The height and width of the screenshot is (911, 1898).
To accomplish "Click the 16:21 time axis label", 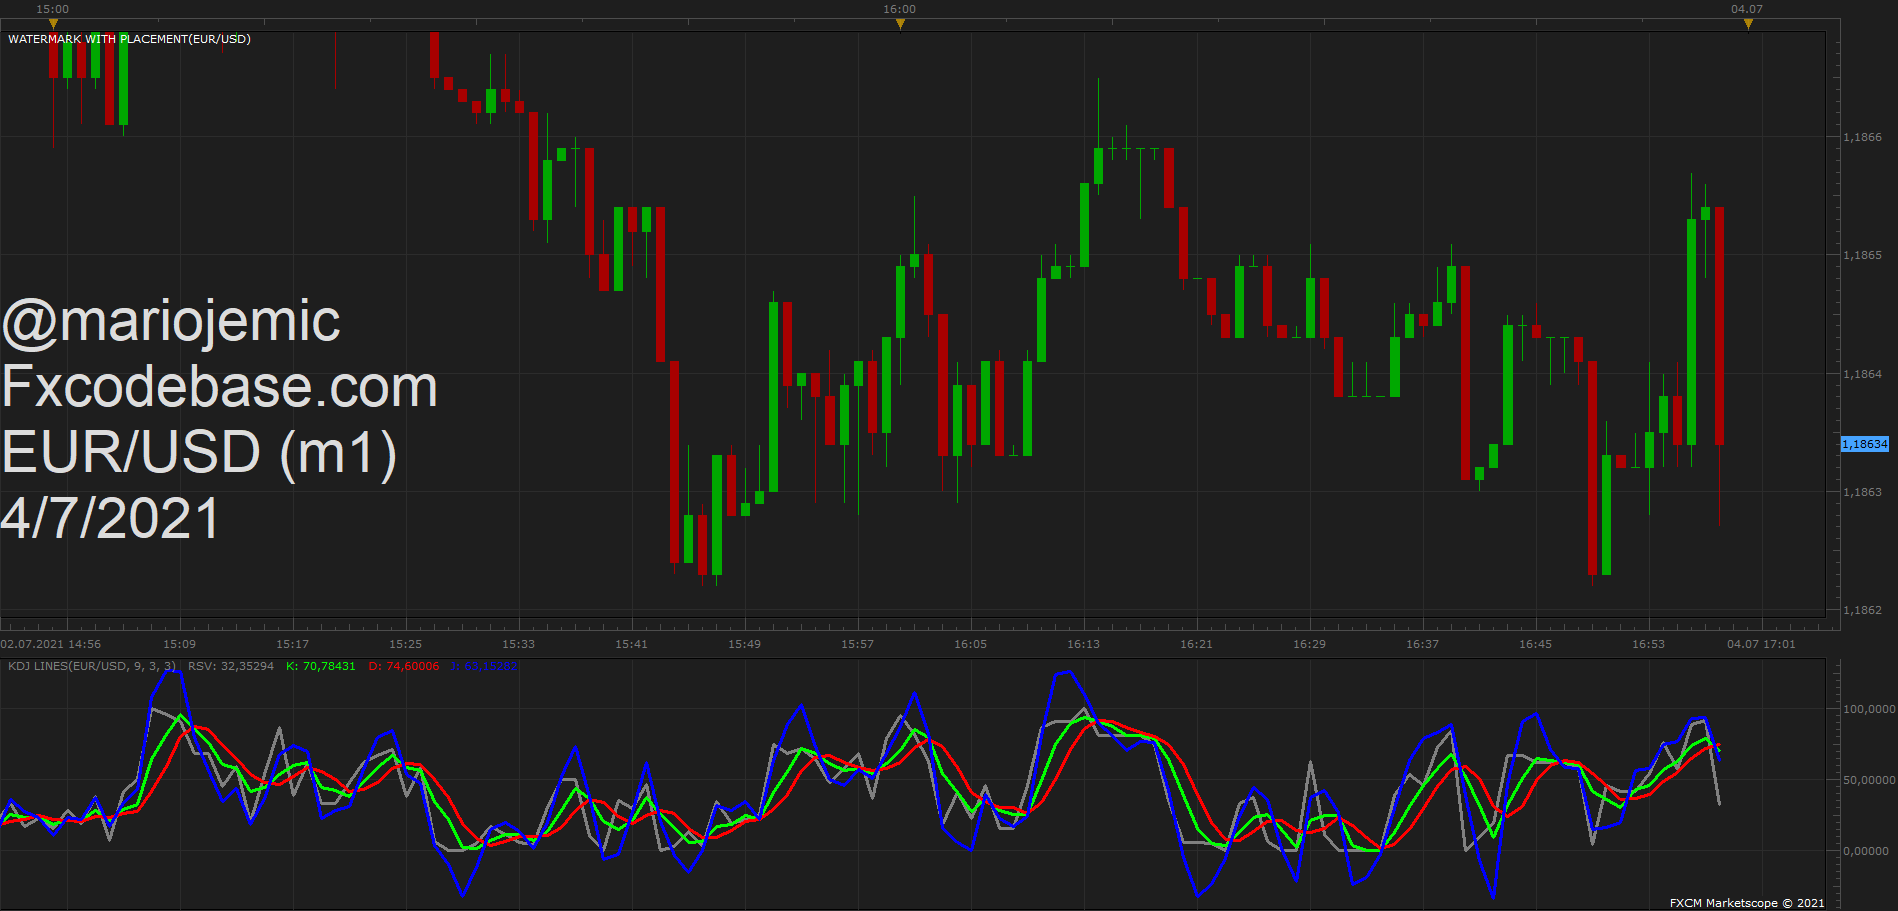I will tap(1197, 644).
